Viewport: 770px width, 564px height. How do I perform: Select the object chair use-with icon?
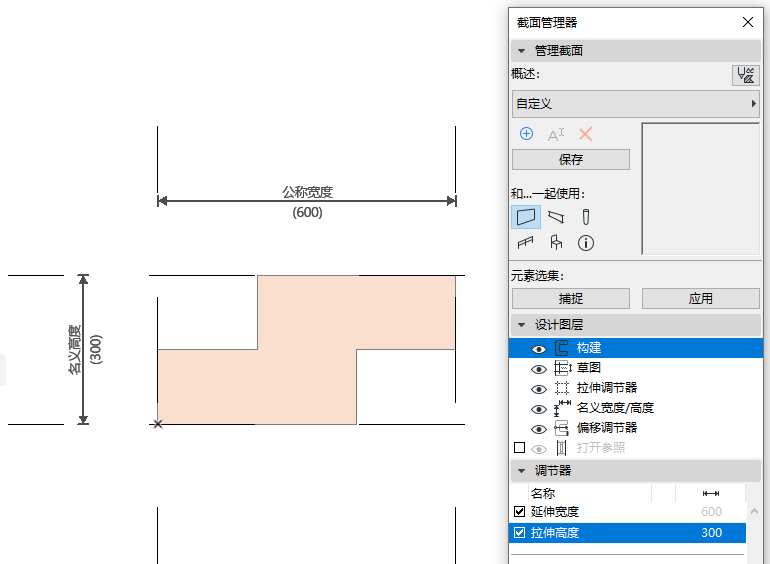click(x=556, y=242)
